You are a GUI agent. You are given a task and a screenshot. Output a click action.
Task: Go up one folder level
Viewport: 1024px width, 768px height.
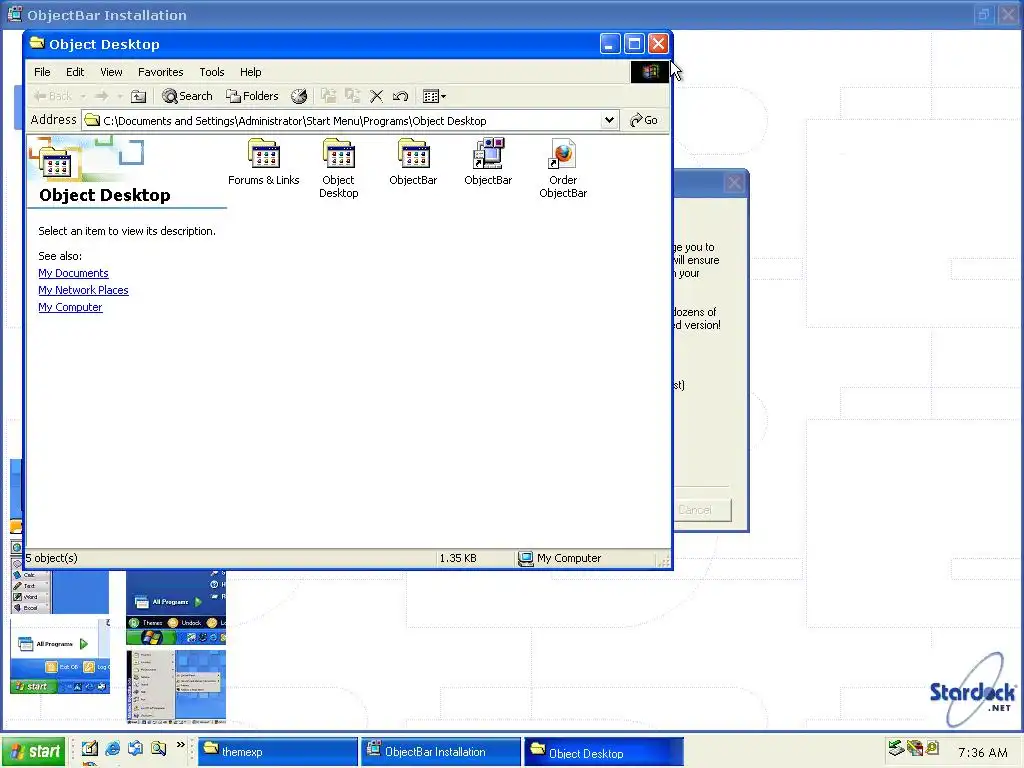click(x=138, y=97)
